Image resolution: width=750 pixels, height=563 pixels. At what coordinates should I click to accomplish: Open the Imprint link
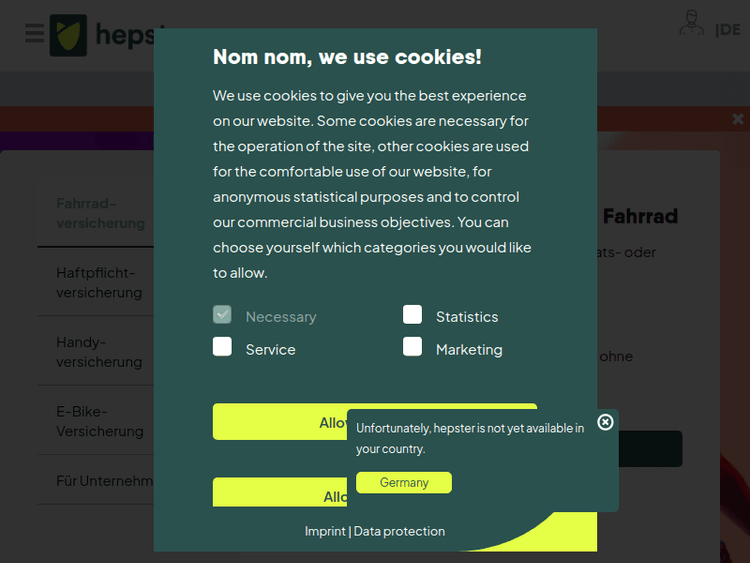click(x=325, y=531)
